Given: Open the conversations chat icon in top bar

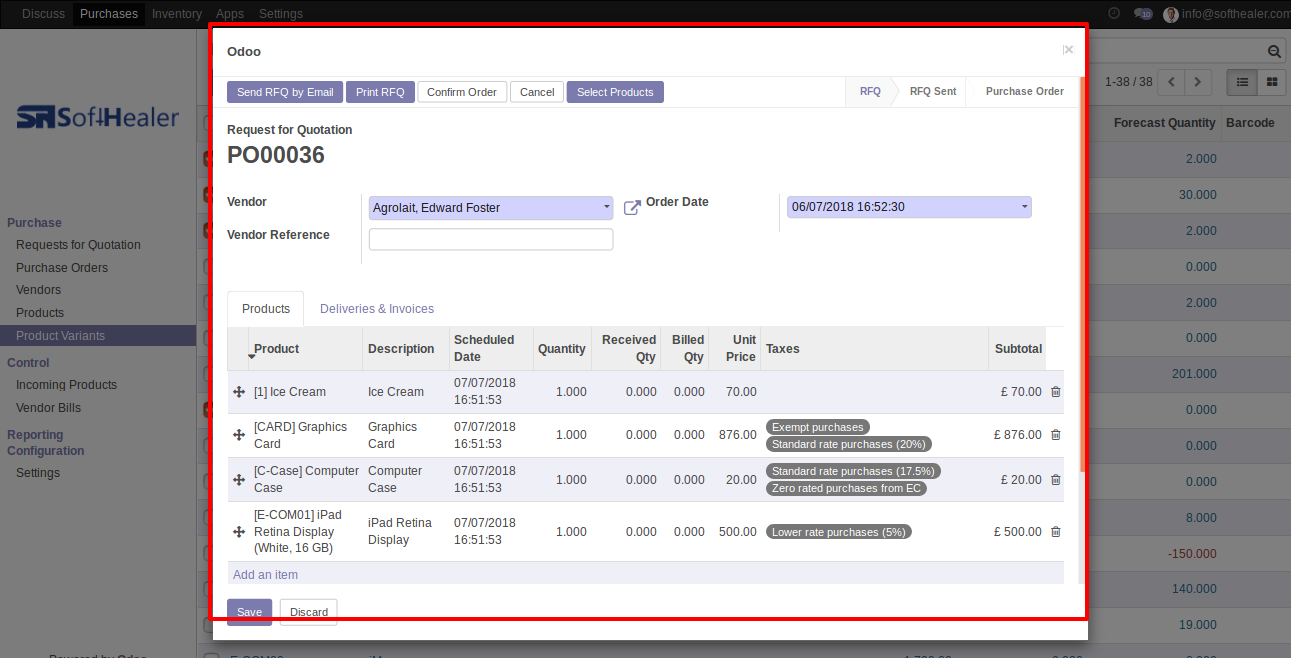Looking at the screenshot, I should point(1143,14).
